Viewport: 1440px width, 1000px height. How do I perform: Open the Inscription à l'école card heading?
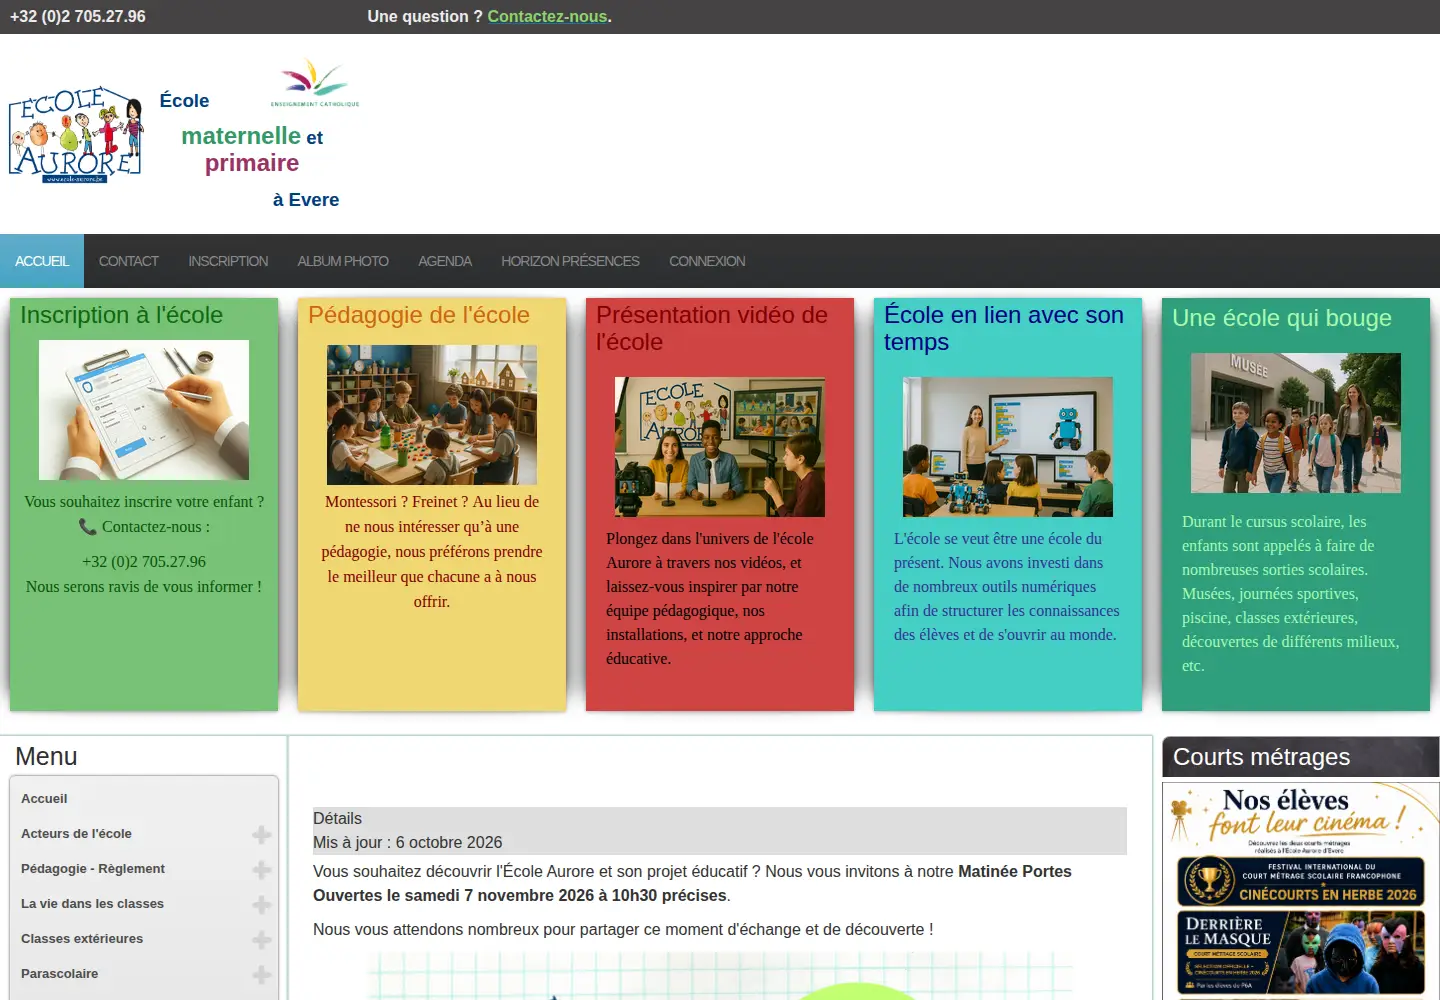click(x=122, y=315)
